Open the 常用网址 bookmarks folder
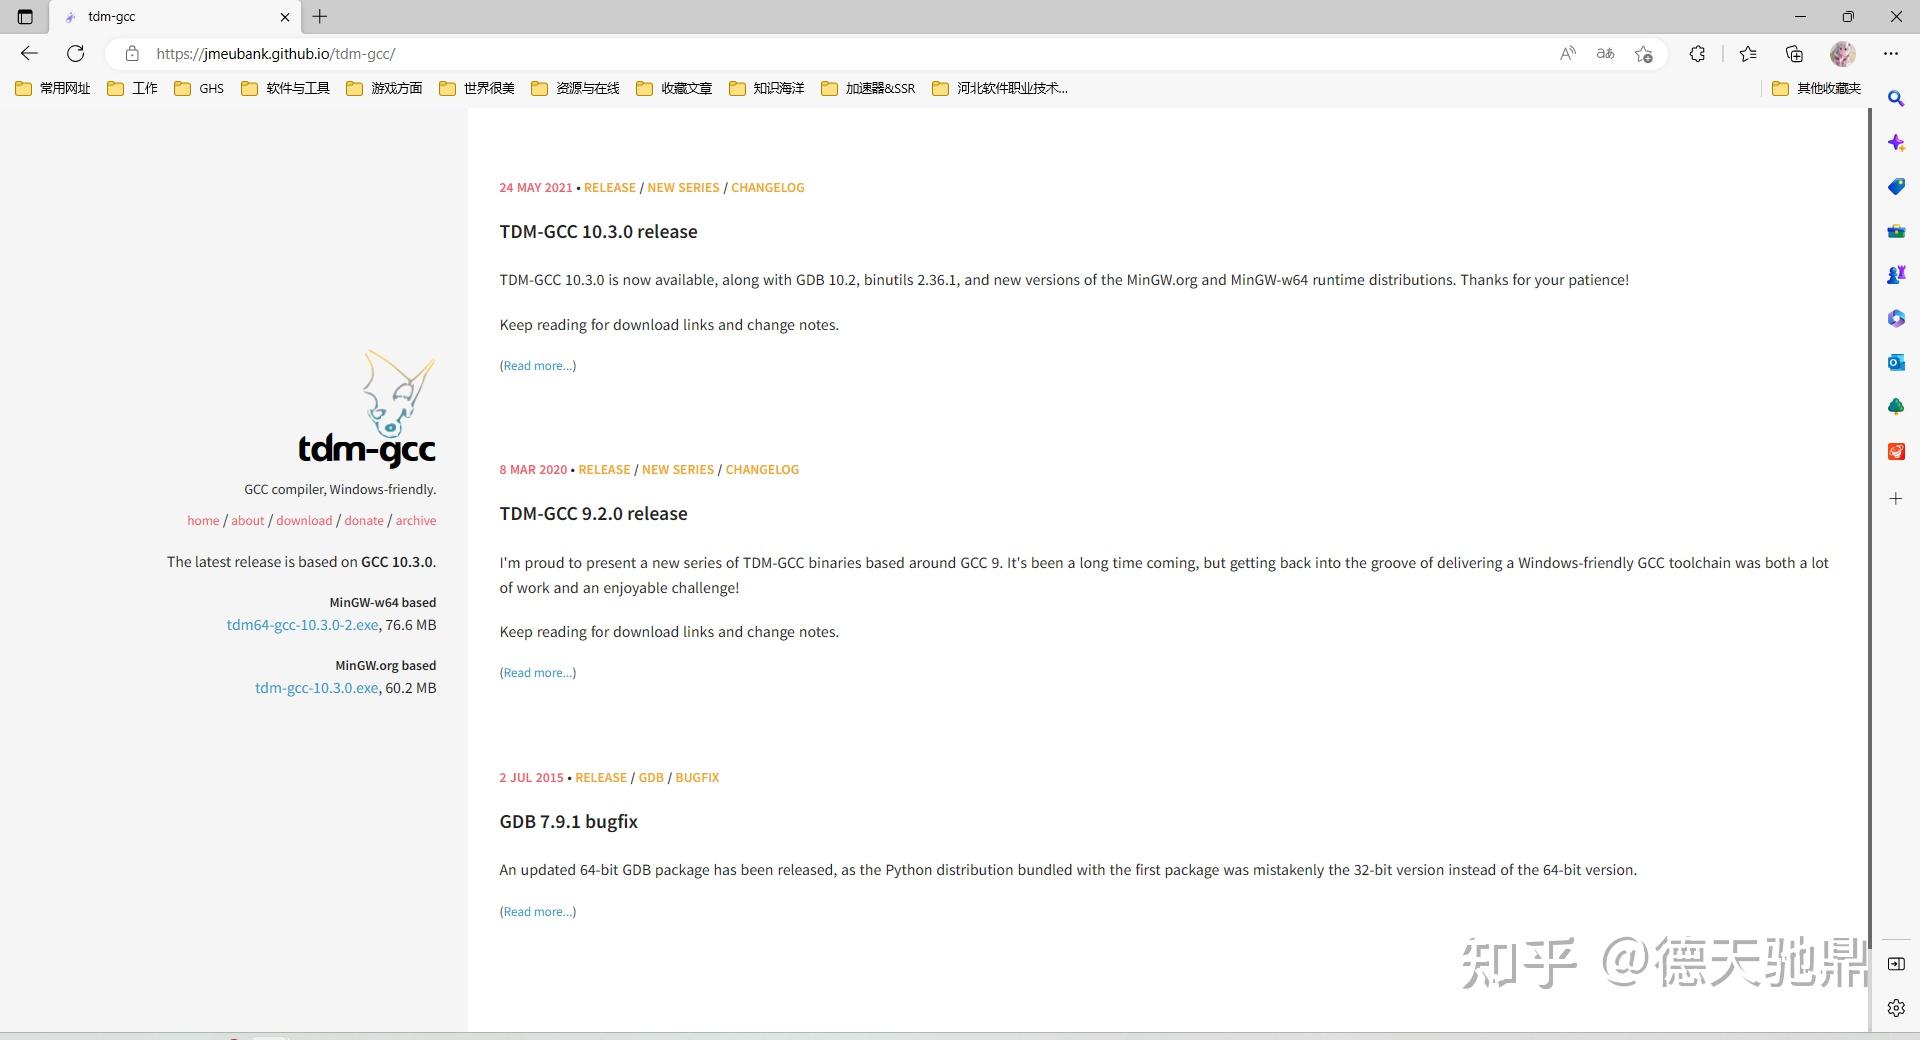 pyautogui.click(x=53, y=88)
